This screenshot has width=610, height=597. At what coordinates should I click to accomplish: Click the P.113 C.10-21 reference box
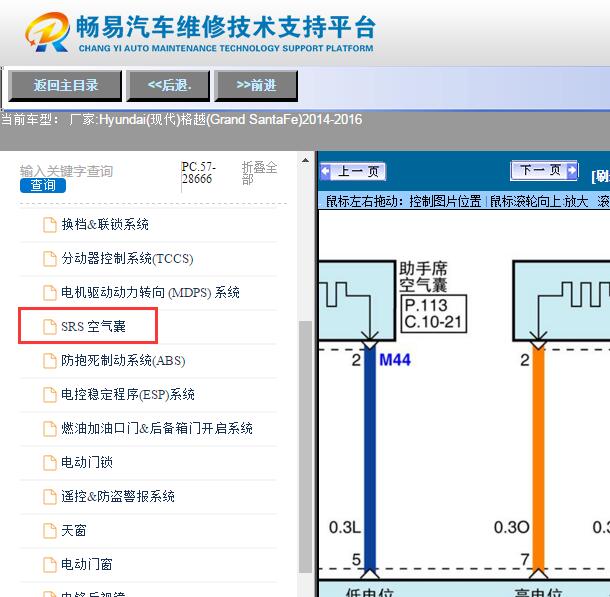pos(433,314)
